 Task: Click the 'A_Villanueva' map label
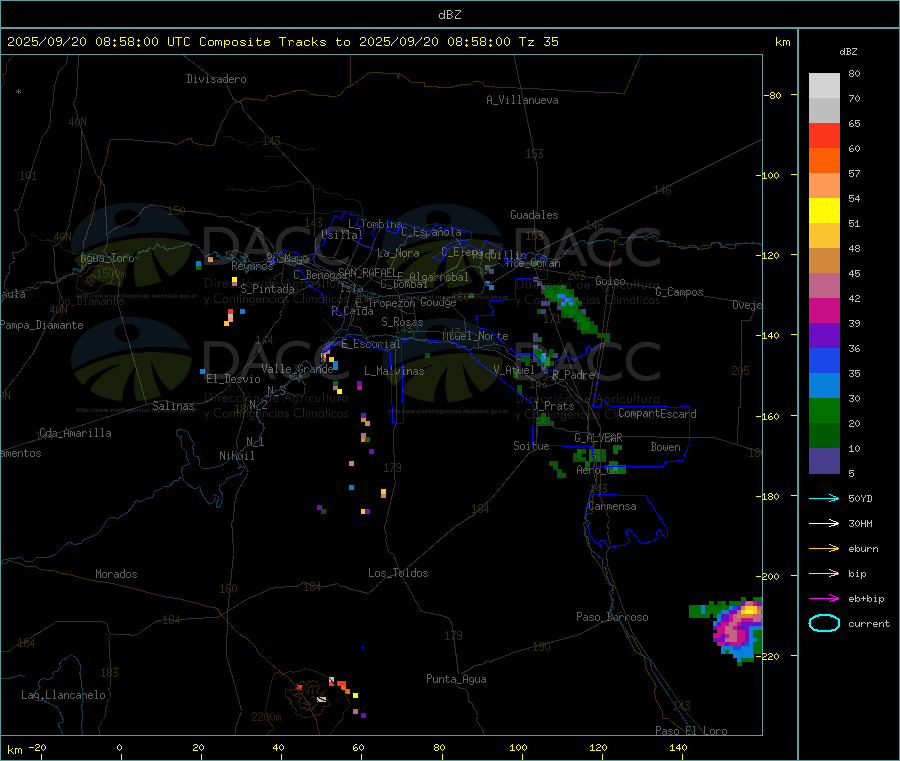click(522, 100)
